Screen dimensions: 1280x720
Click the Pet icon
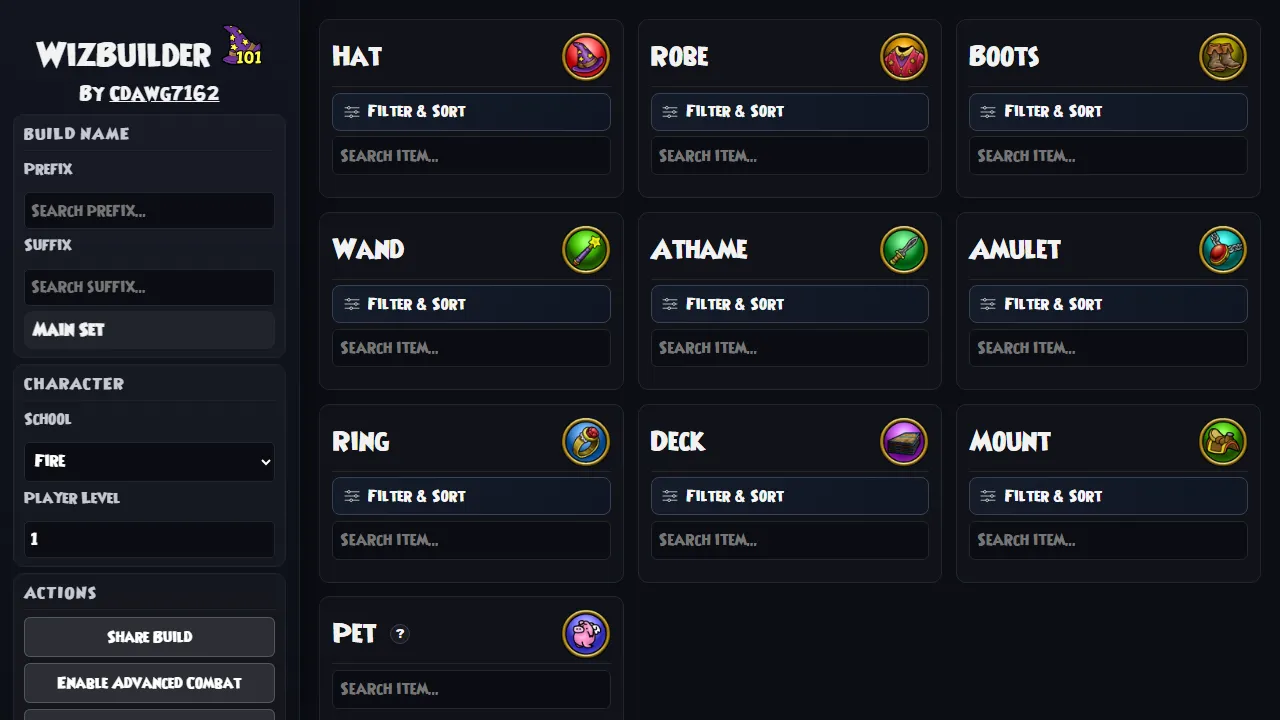pos(586,633)
